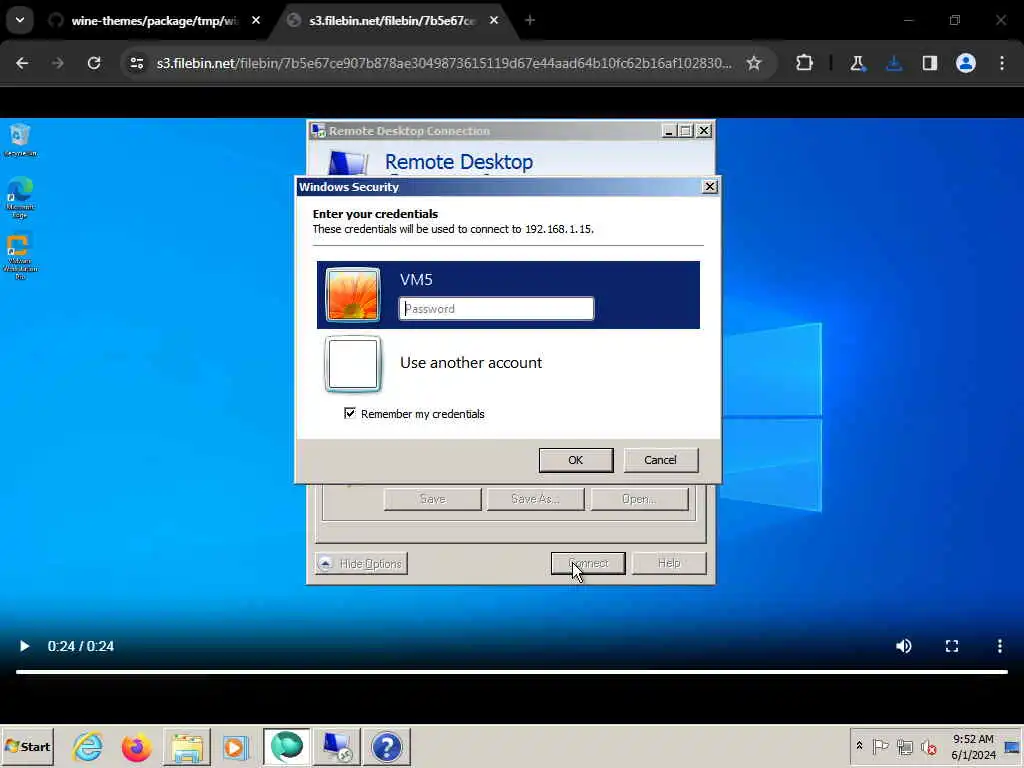Viewport: 1024px width, 768px height.
Task: Open Chrome Labs flask icon
Action: (x=857, y=63)
